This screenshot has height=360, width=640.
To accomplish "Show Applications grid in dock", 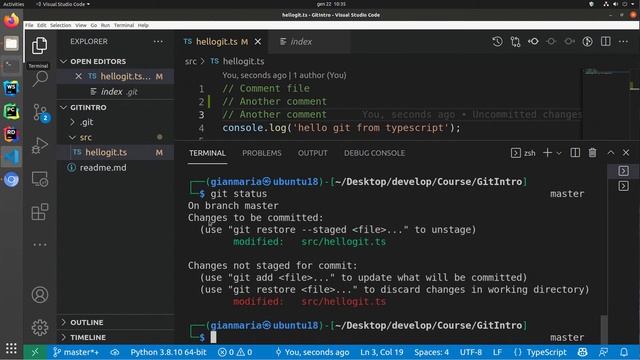I will coord(11,348).
